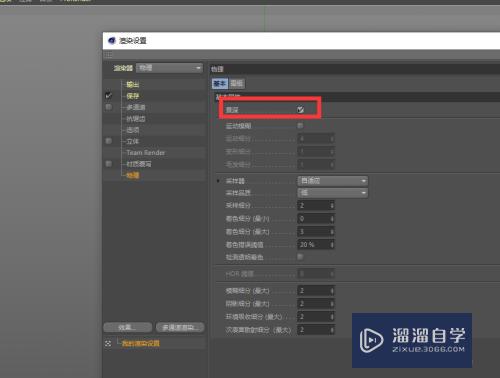Image resolution: width=500 pixels, height=378 pixels.
Task: Click the 着色细分 (最小) value field
Action: (316, 219)
